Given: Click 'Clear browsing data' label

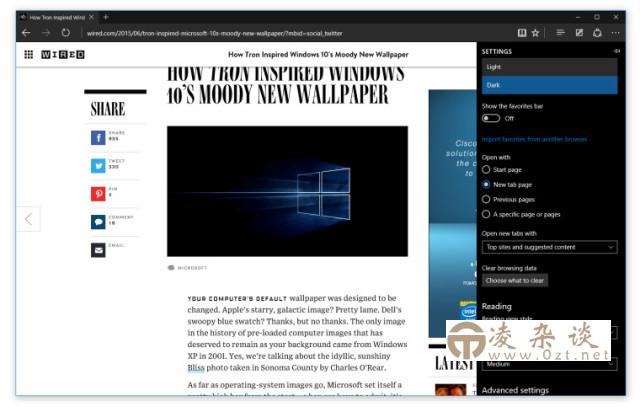Looking at the screenshot, I should coord(509,268).
